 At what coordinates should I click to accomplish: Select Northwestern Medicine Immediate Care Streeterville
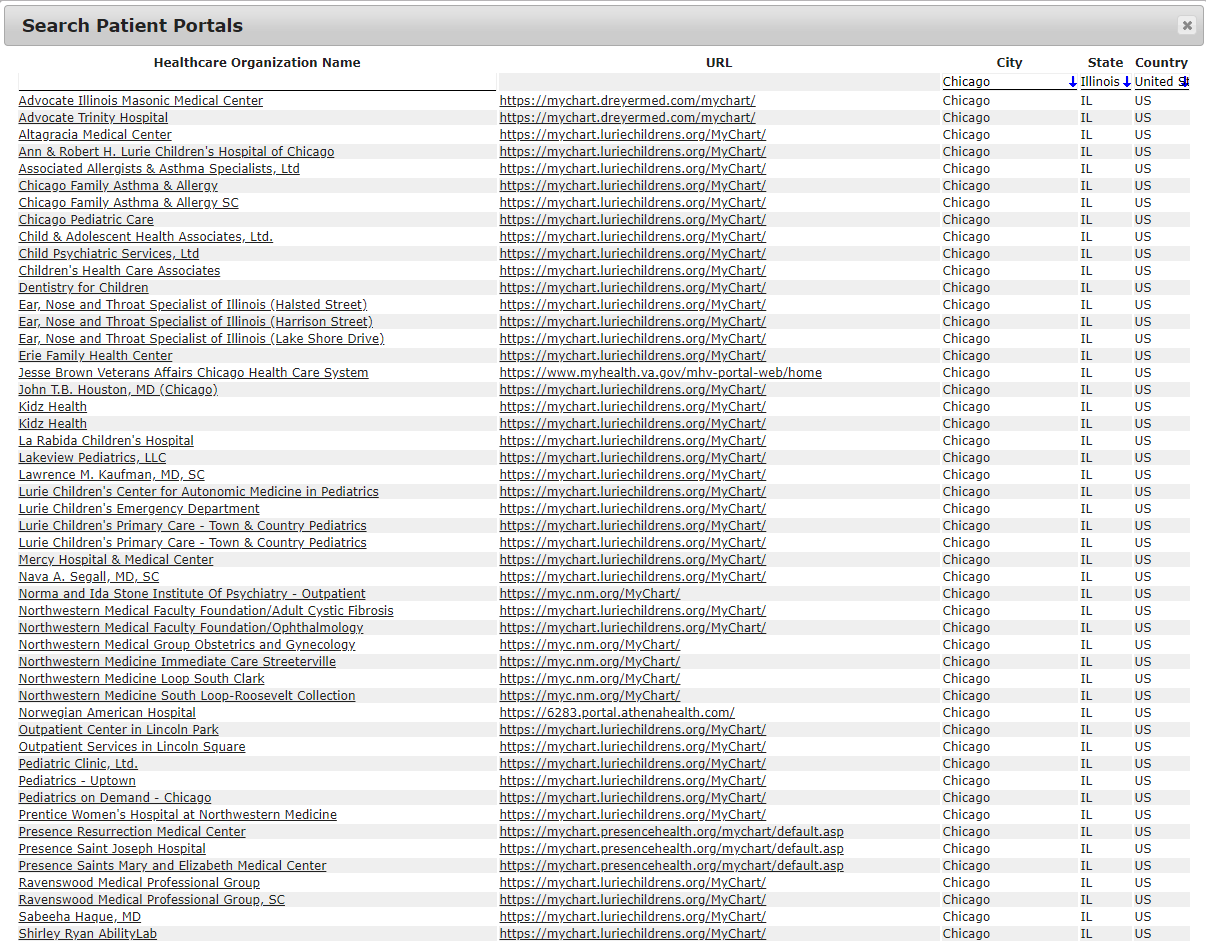177,662
